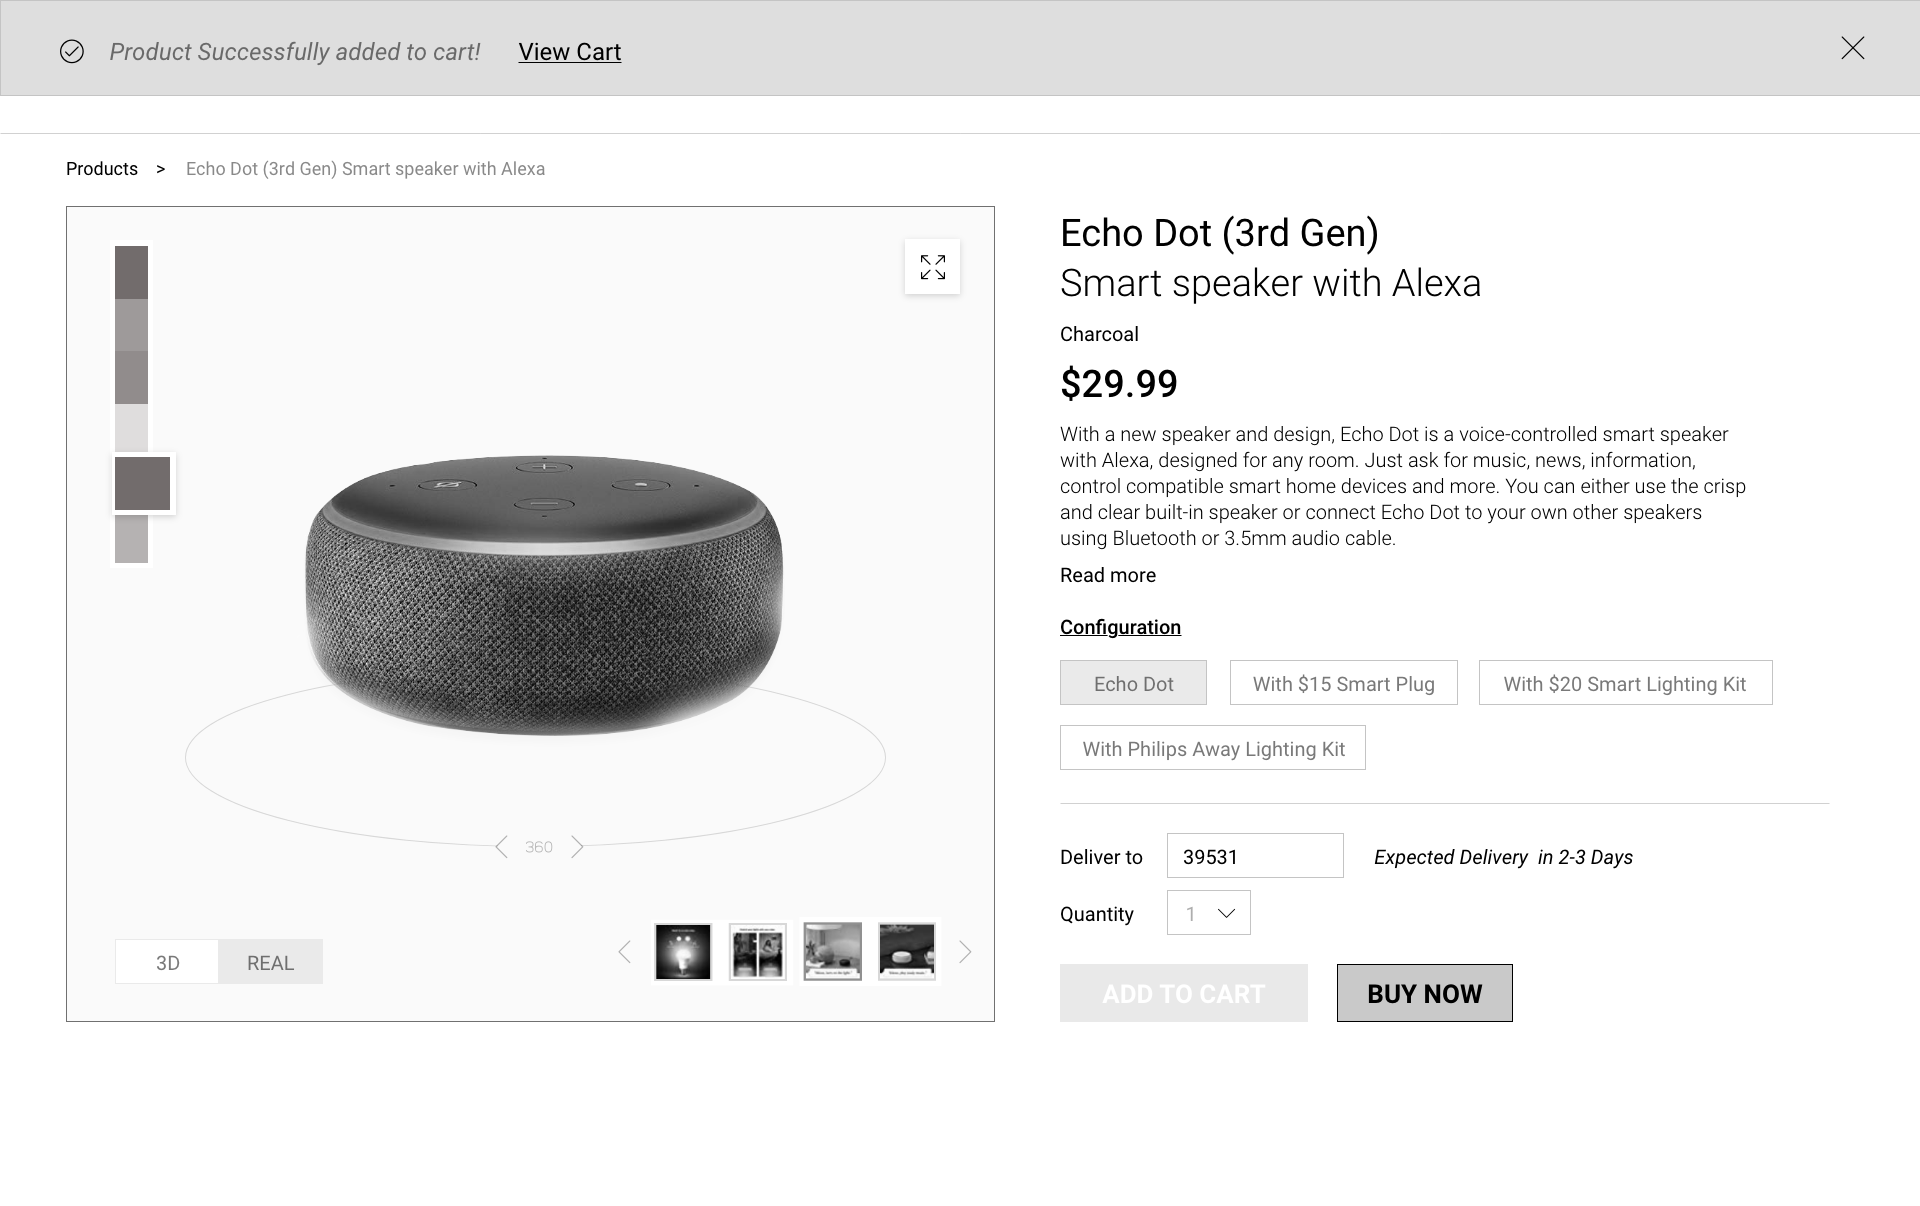
Task: Choose With $20 Smart Lighting Kit option
Action: coord(1625,683)
